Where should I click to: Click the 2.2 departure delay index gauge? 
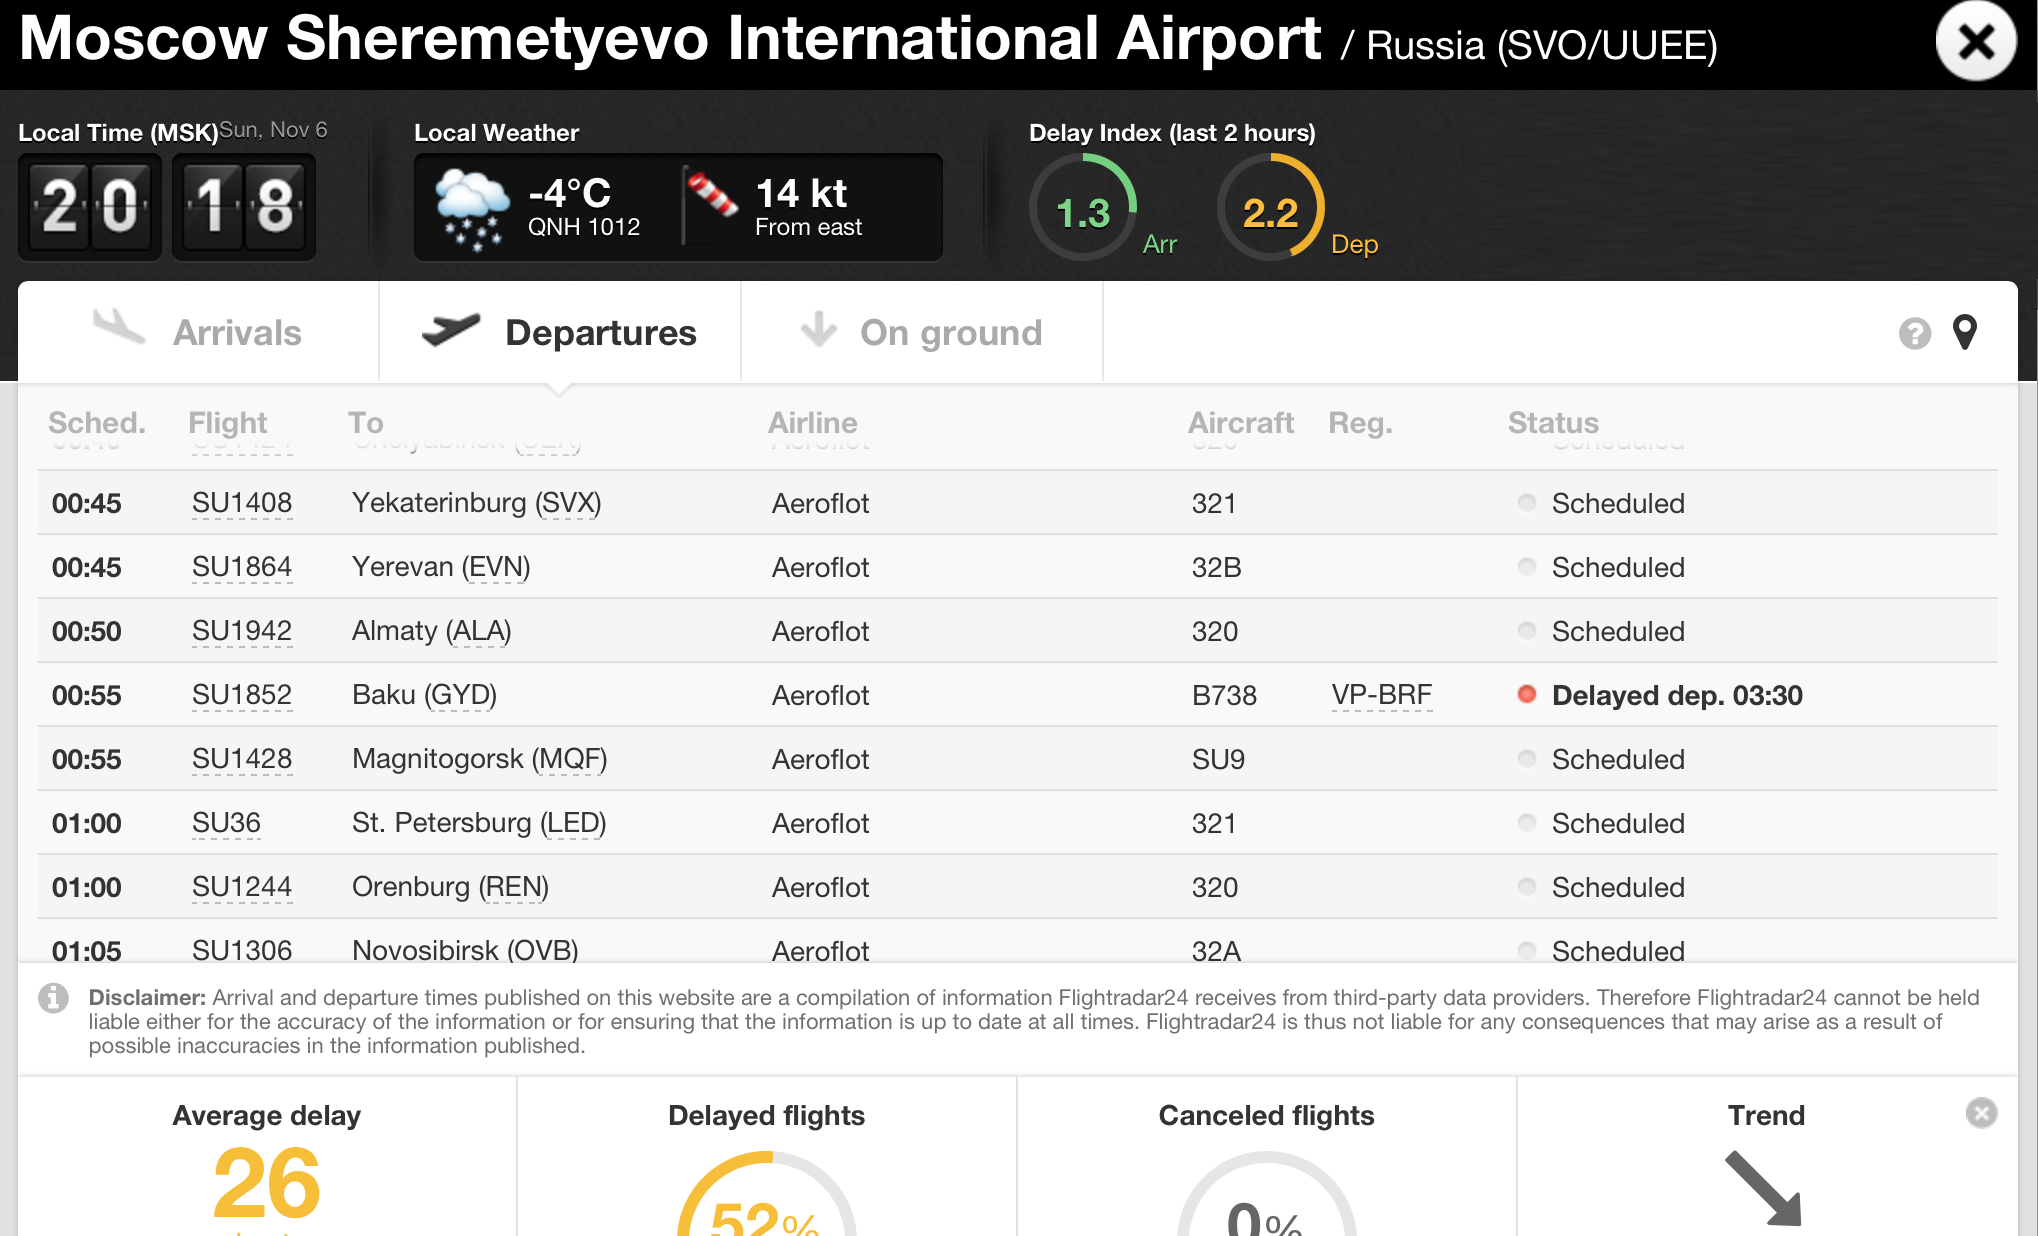[x=1271, y=209]
